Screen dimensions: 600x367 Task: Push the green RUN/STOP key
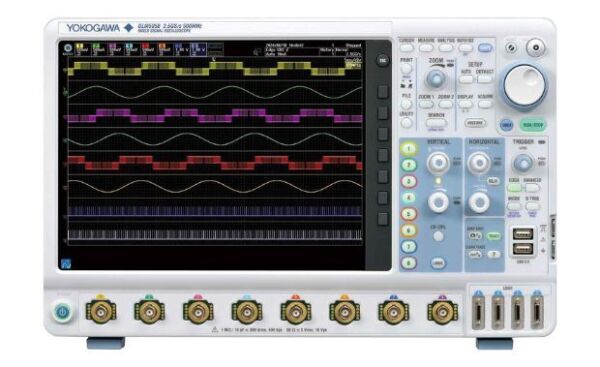(x=533, y=125)
